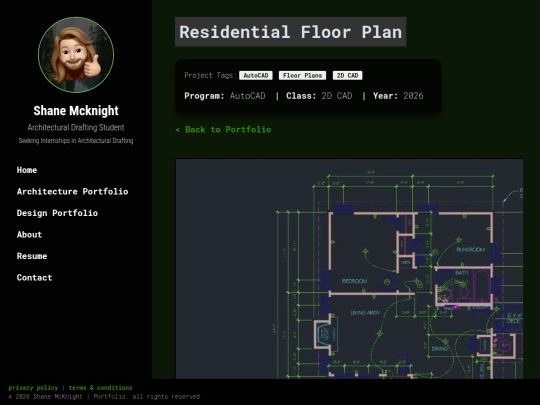Open the Home page link

(27, 170)
